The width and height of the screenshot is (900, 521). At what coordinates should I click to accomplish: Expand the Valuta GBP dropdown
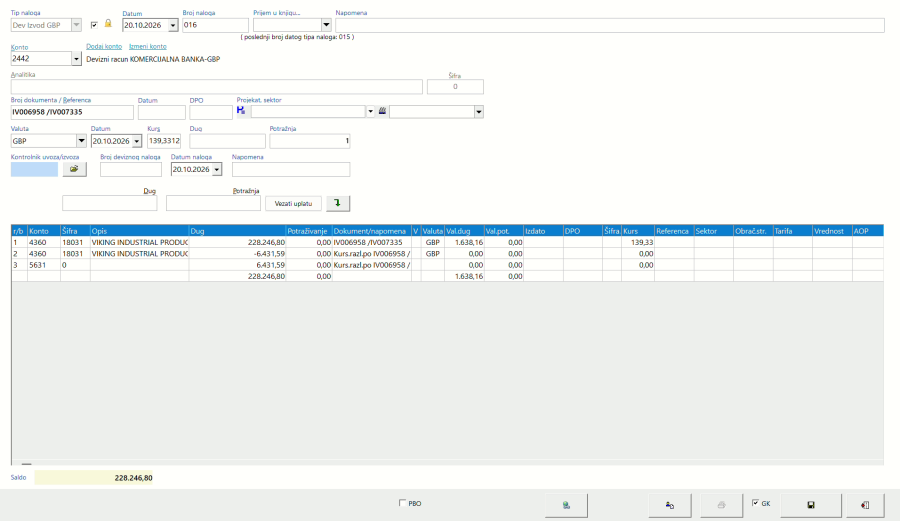[x=81, y=141]
